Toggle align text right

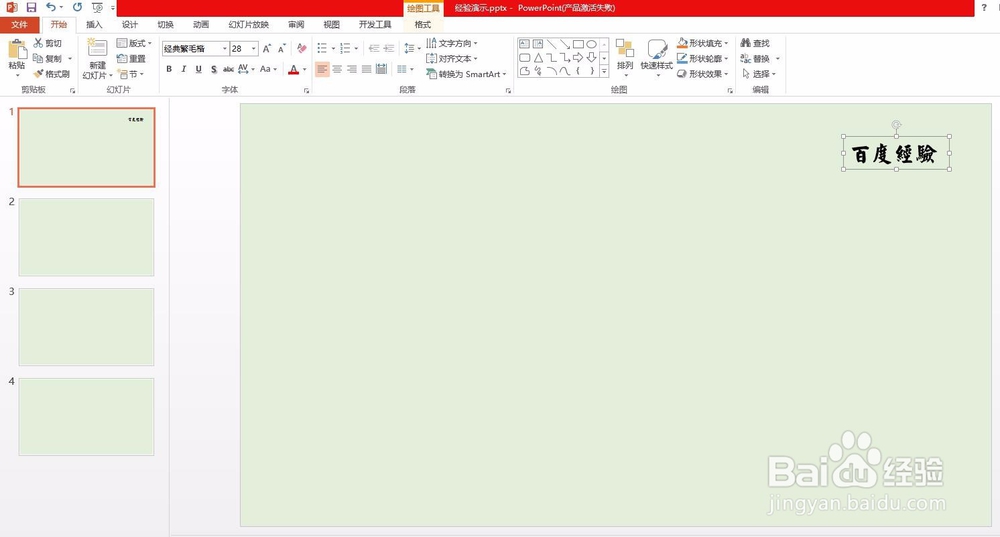352,69
